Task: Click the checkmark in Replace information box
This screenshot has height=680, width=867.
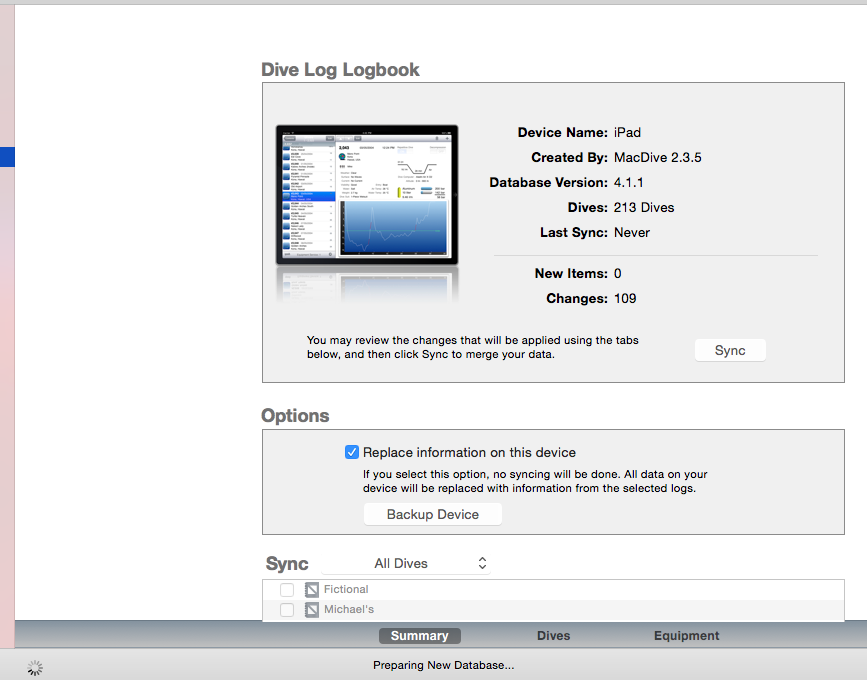Action: click(352, 452)
